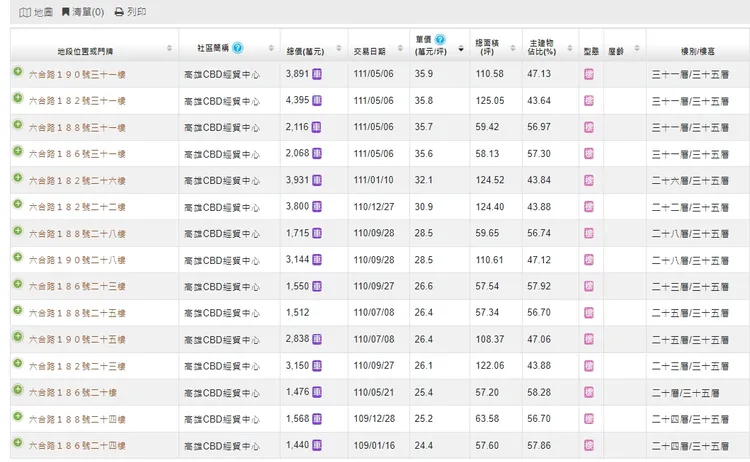Open address link 六合路188號二十四樓
The width and height of the screenshot is (750, 462).
(x=77, y=419)
